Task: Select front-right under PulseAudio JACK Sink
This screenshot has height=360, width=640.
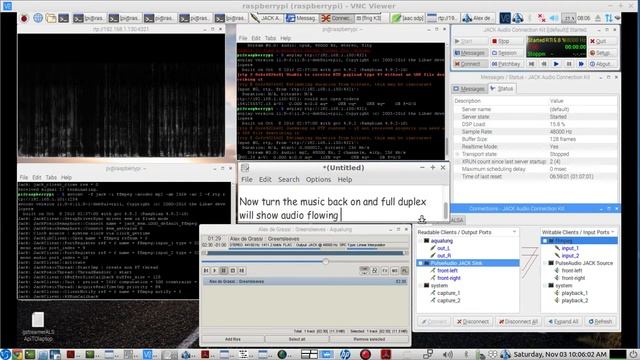Action: (449, 278)
